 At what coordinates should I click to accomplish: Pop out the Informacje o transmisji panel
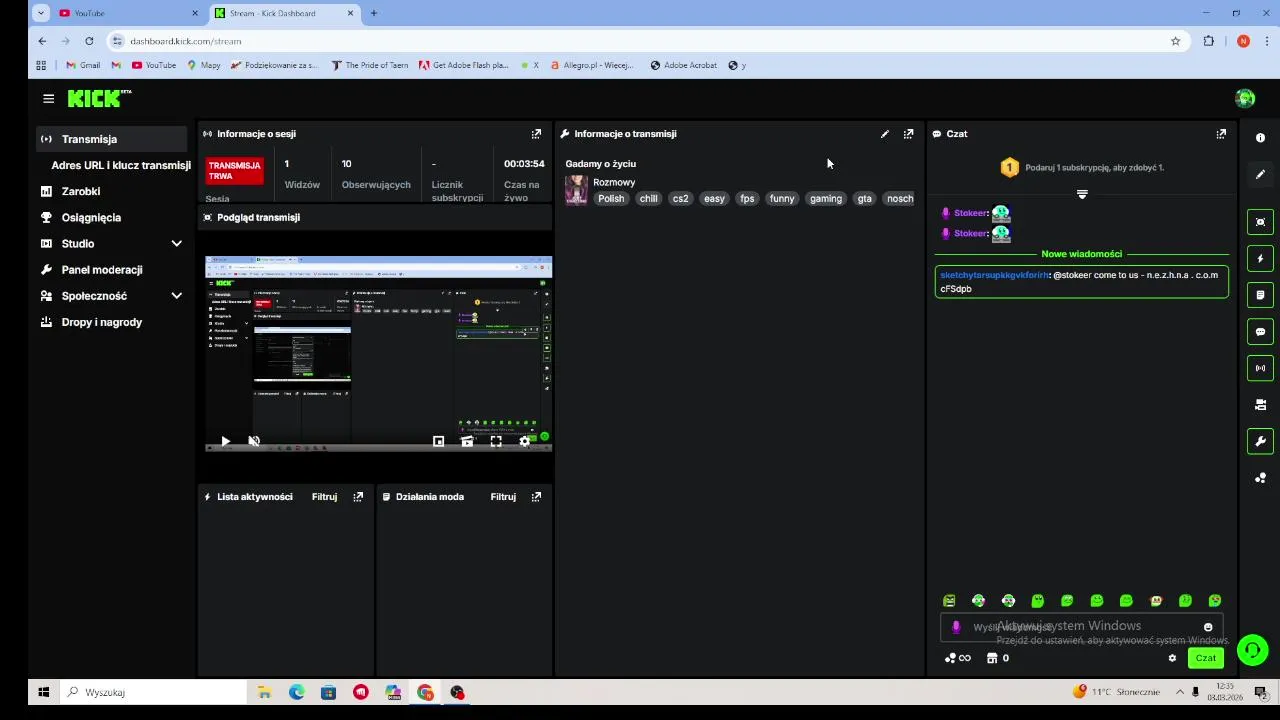click(908, 134)
